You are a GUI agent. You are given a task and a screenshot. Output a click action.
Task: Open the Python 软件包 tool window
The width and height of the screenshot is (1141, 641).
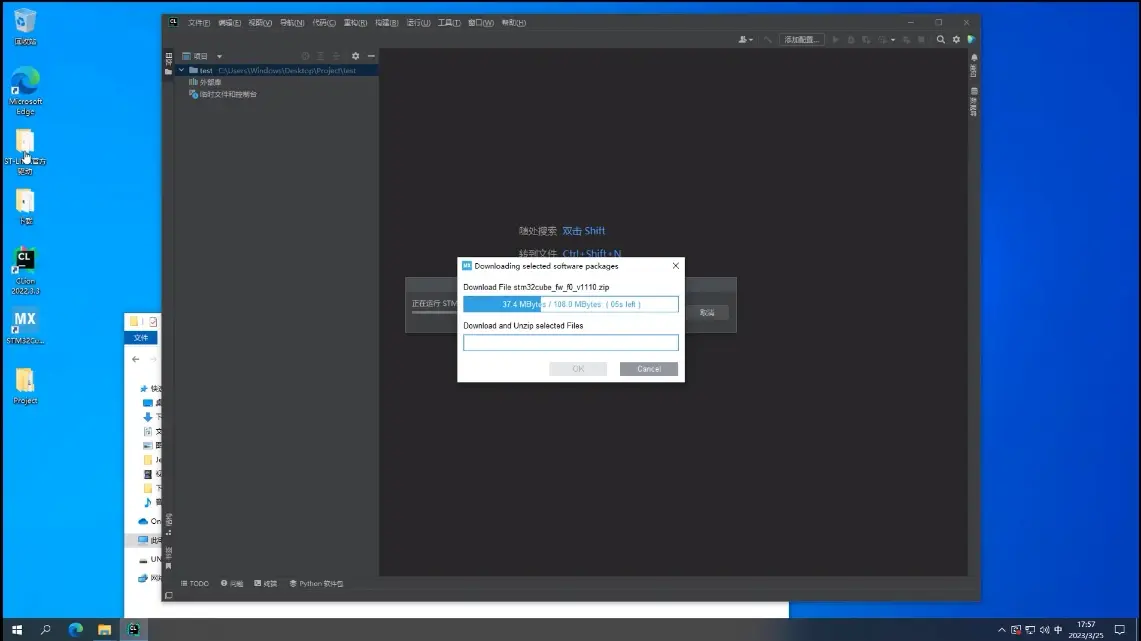(317, 583)
